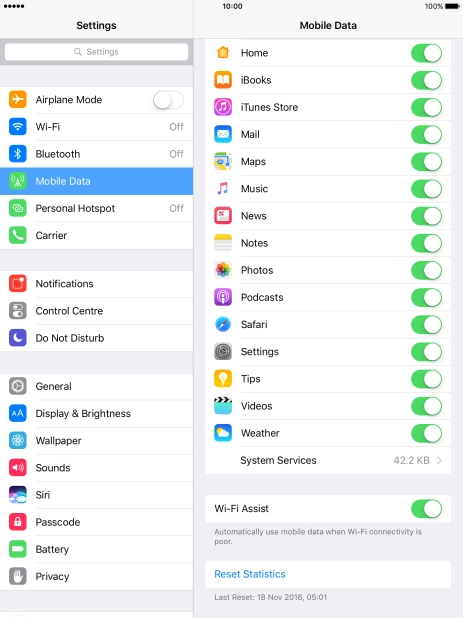Image resolution: width=463 pixels, height=618 pixels.
Task: Switch off mobile data for Podcasts
Action: click(x=426, y=298)
